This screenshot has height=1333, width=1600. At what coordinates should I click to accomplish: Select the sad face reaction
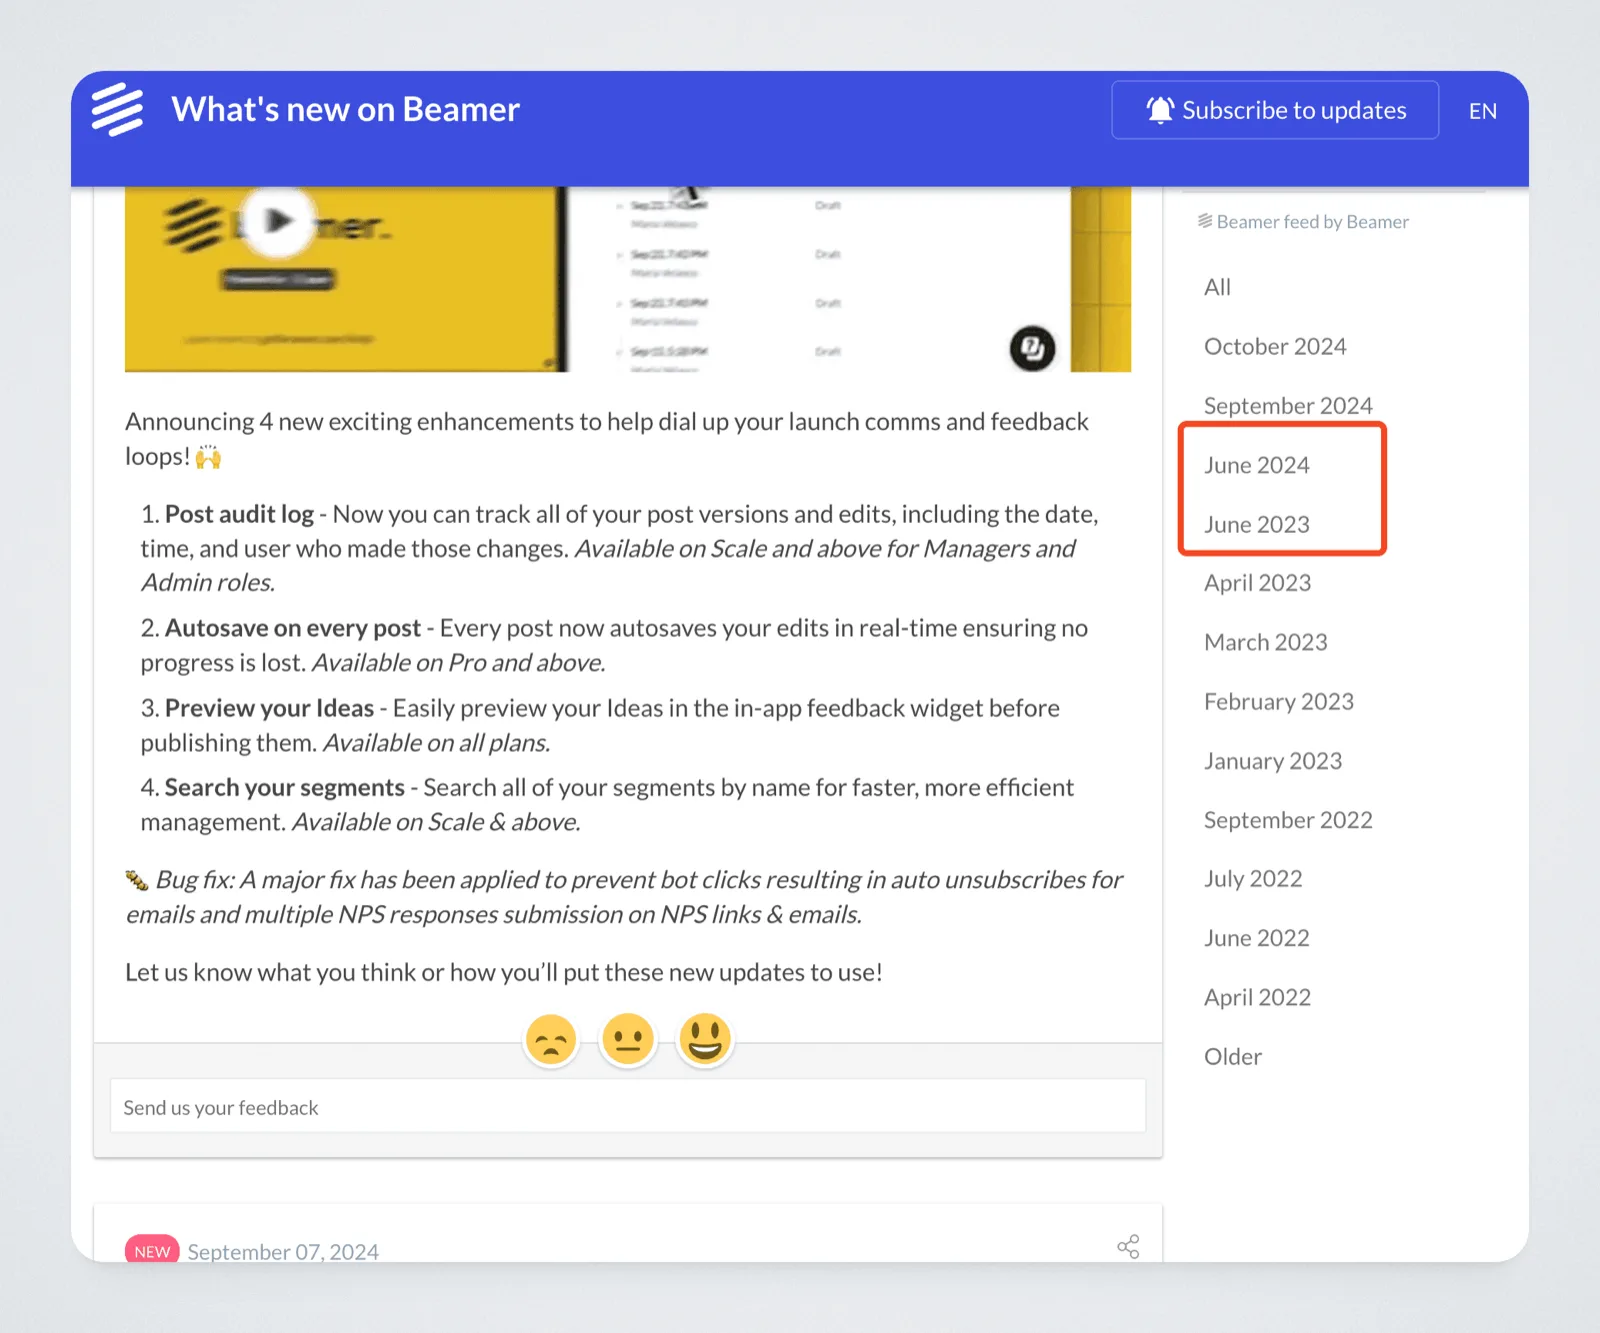(x=551, y=1040)
